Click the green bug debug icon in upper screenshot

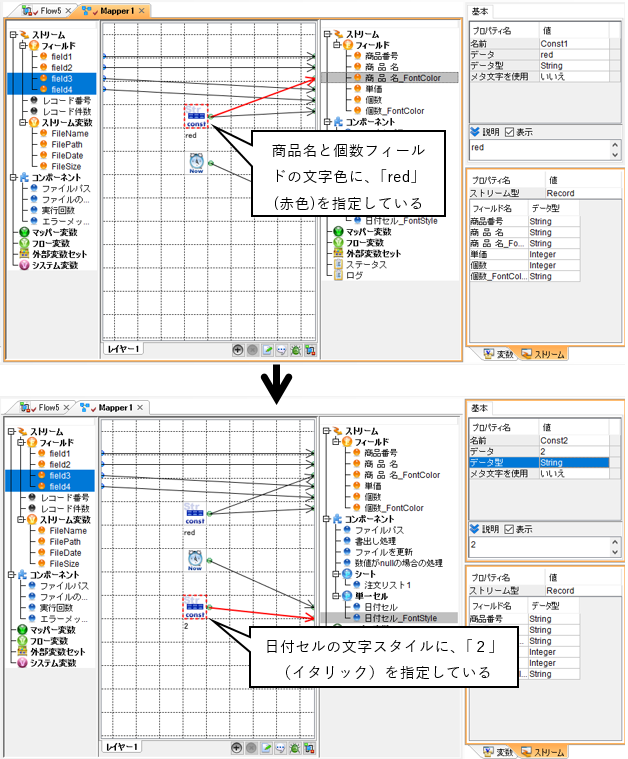point(295,349)
